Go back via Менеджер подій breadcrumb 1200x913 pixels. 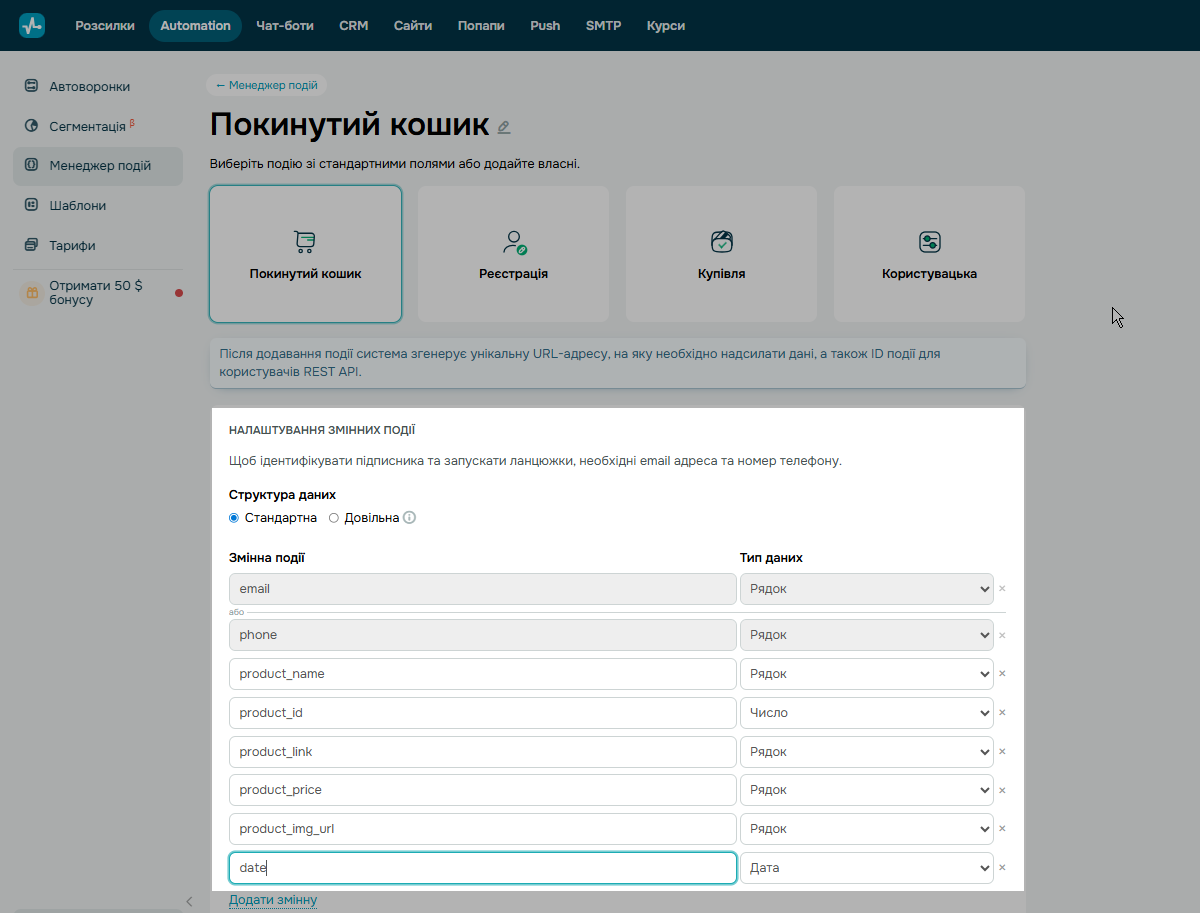pyautogui.click(x=266, y=85)
